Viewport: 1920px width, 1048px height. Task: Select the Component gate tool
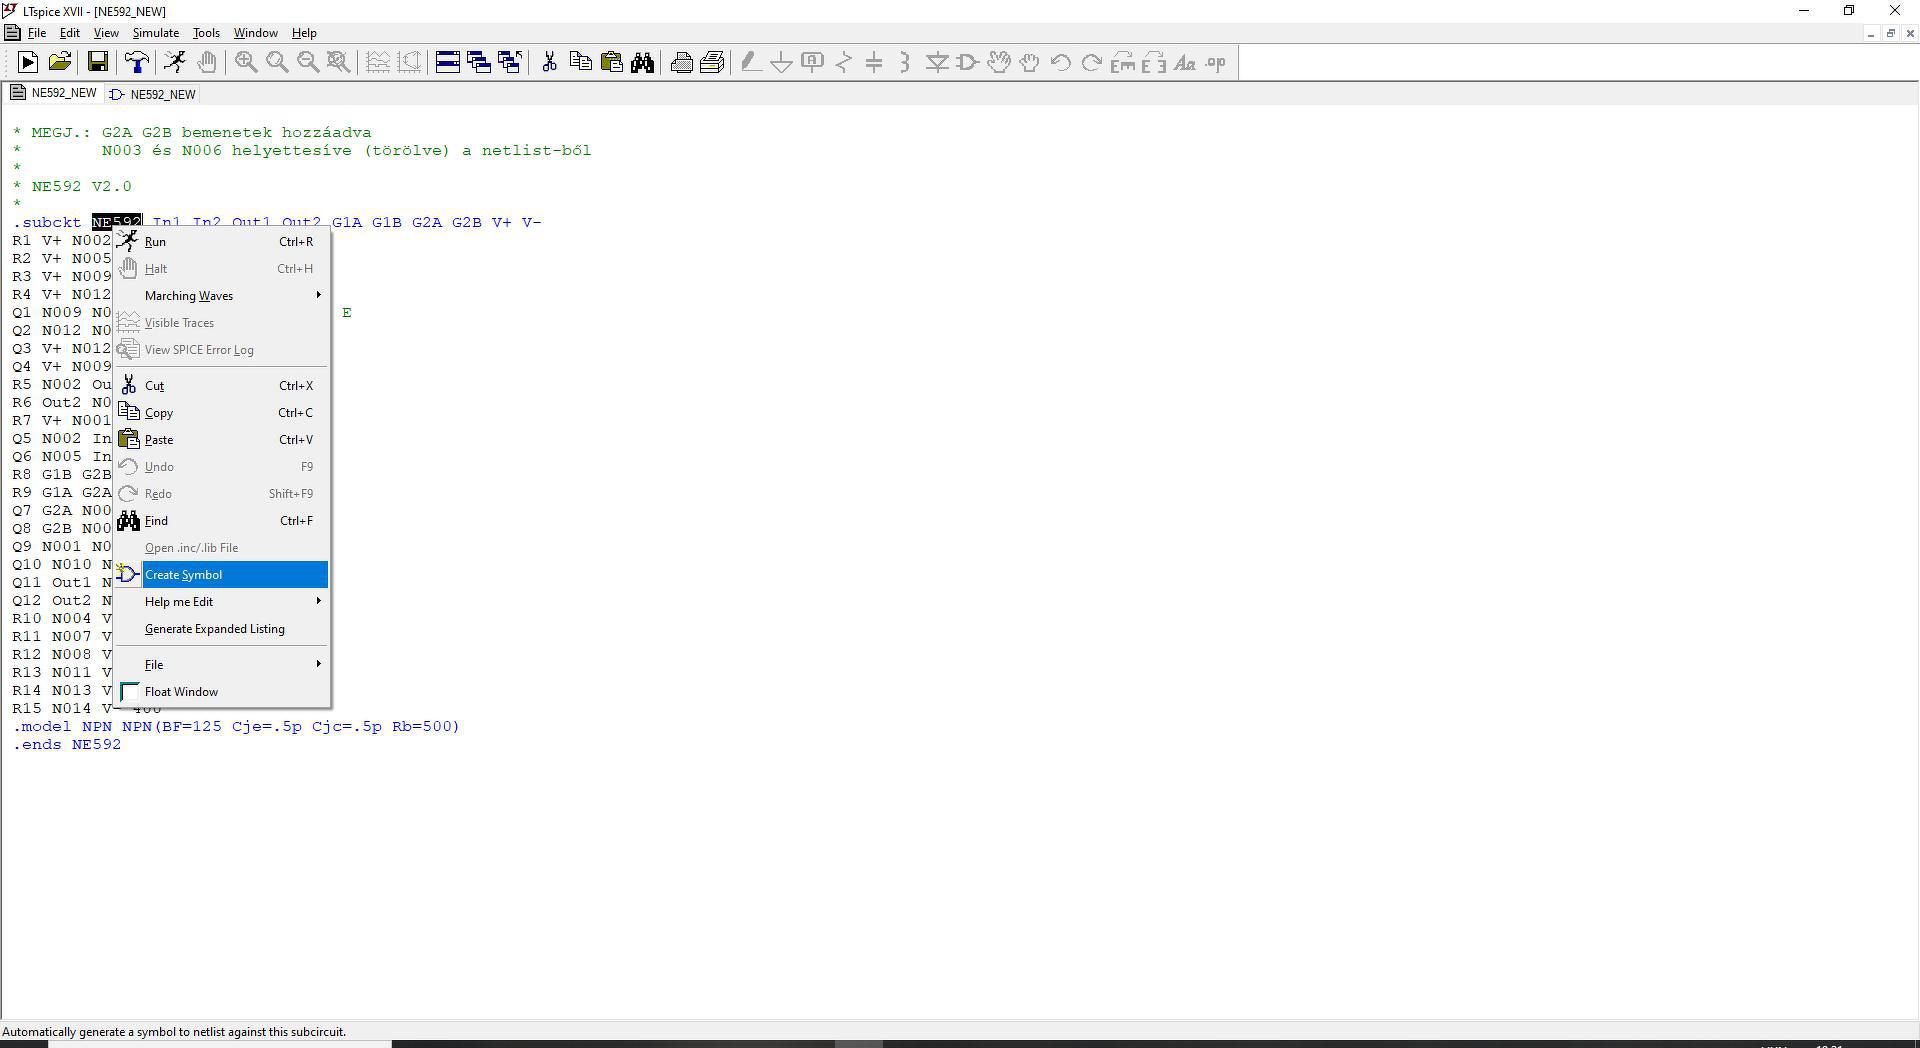click(968, 63)
